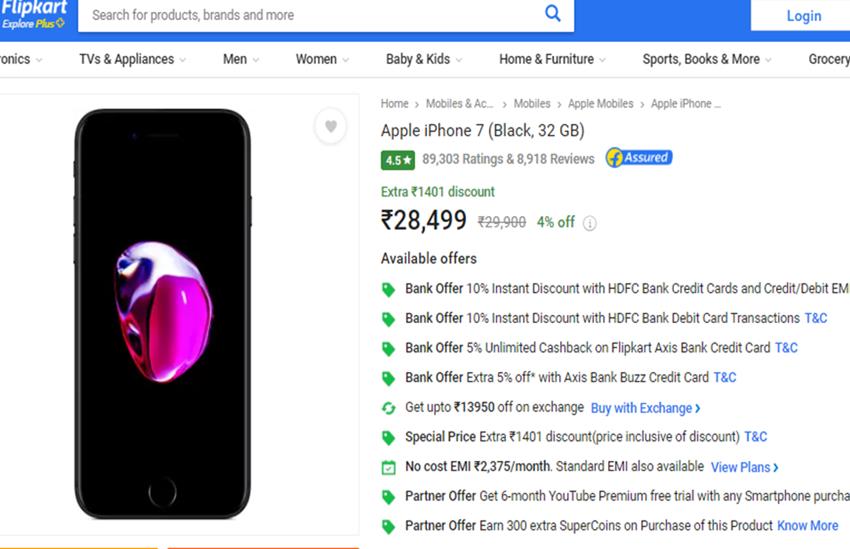Click the iPhone 7 product image

click(162, 313)
